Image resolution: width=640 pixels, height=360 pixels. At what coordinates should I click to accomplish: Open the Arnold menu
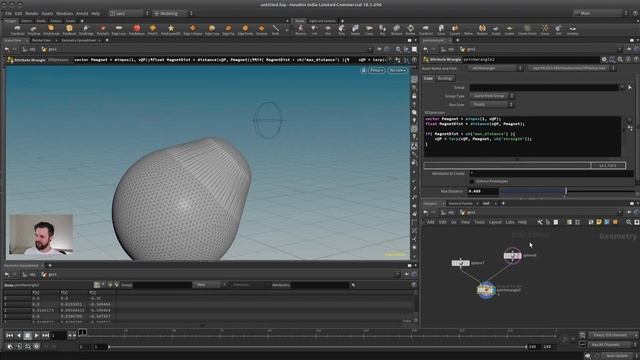tap(82, 13)
